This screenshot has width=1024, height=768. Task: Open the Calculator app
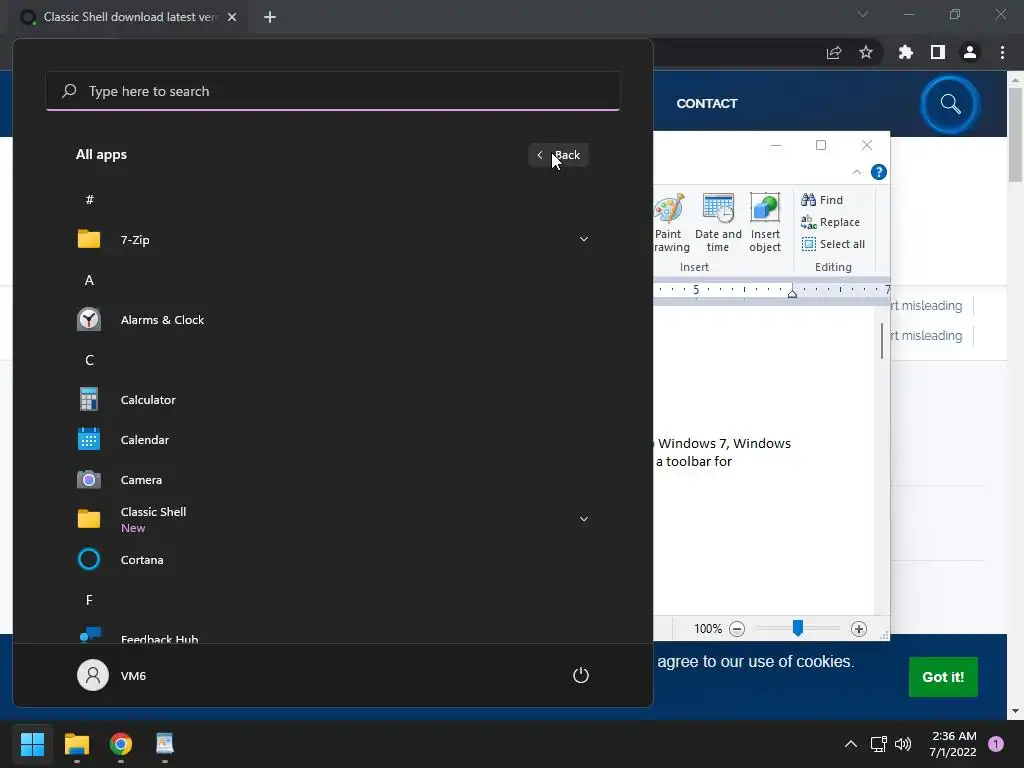click(333, 400)
